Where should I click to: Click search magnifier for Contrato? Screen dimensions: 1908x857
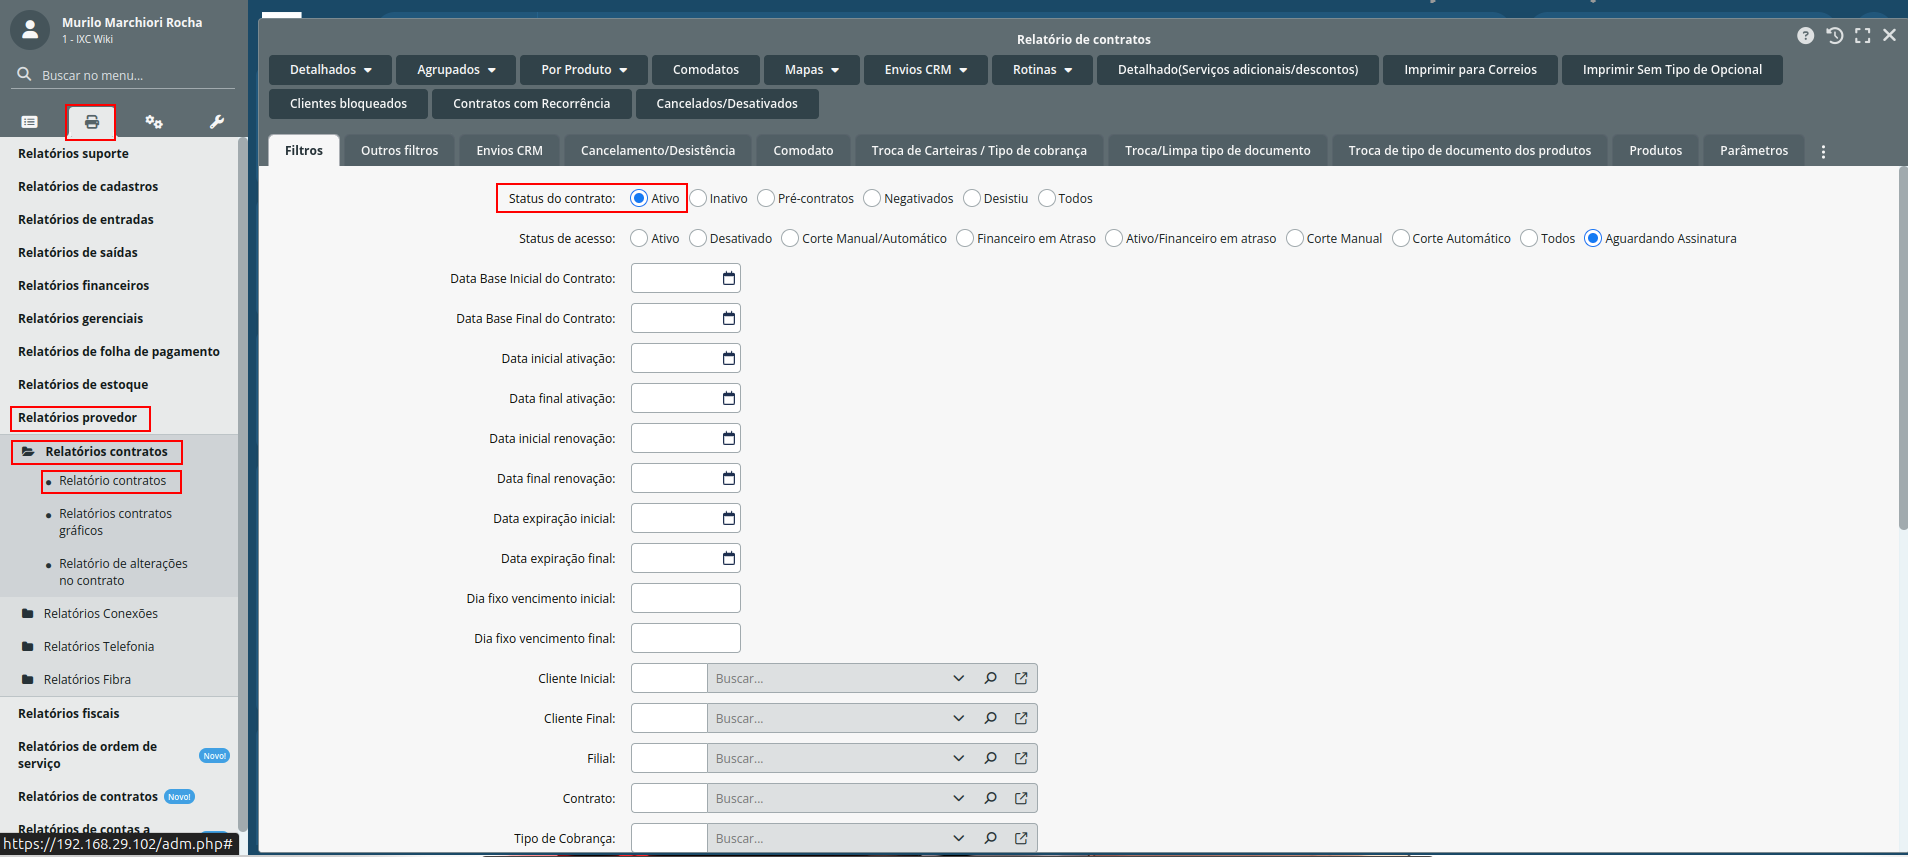[990, 798]
